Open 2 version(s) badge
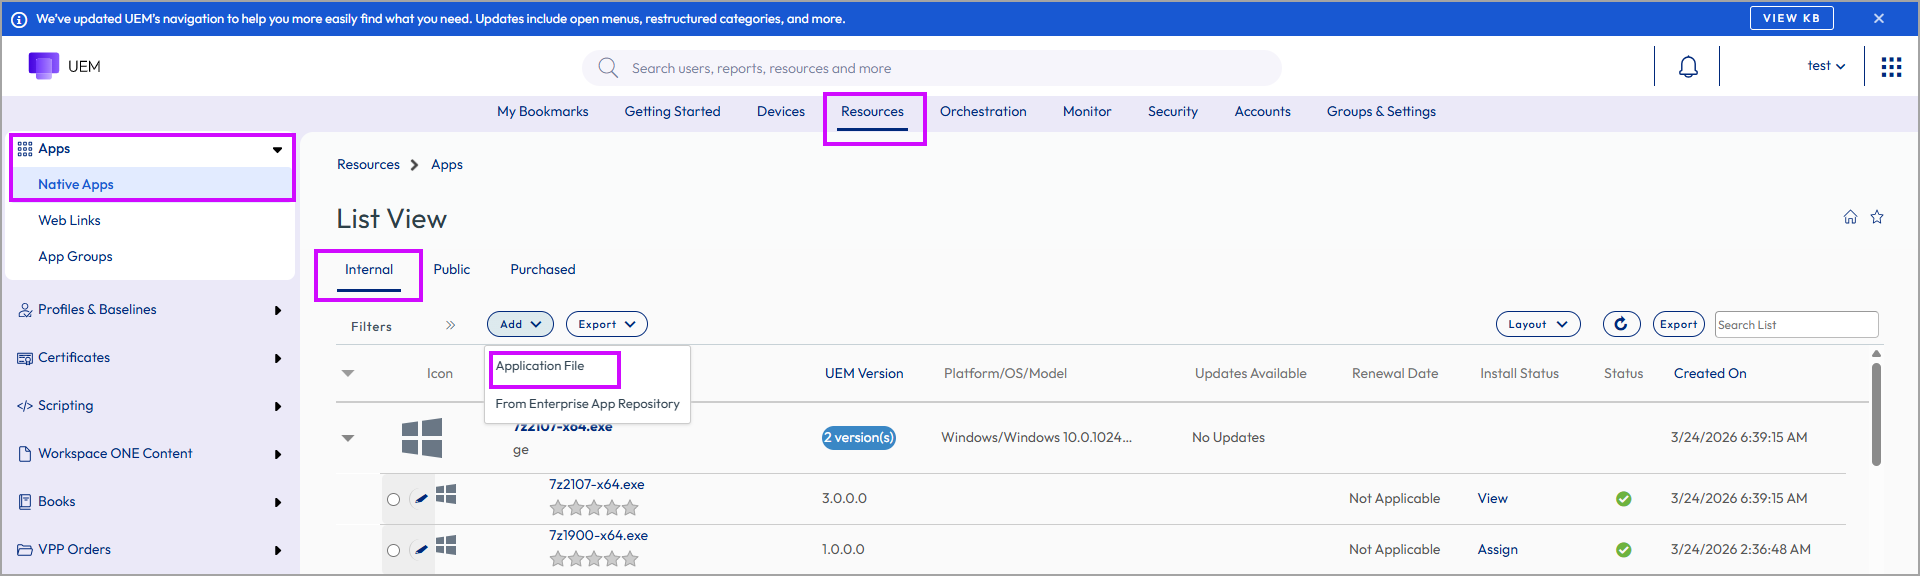Viewport: 1920px width, 576px height. click(859, 438)
